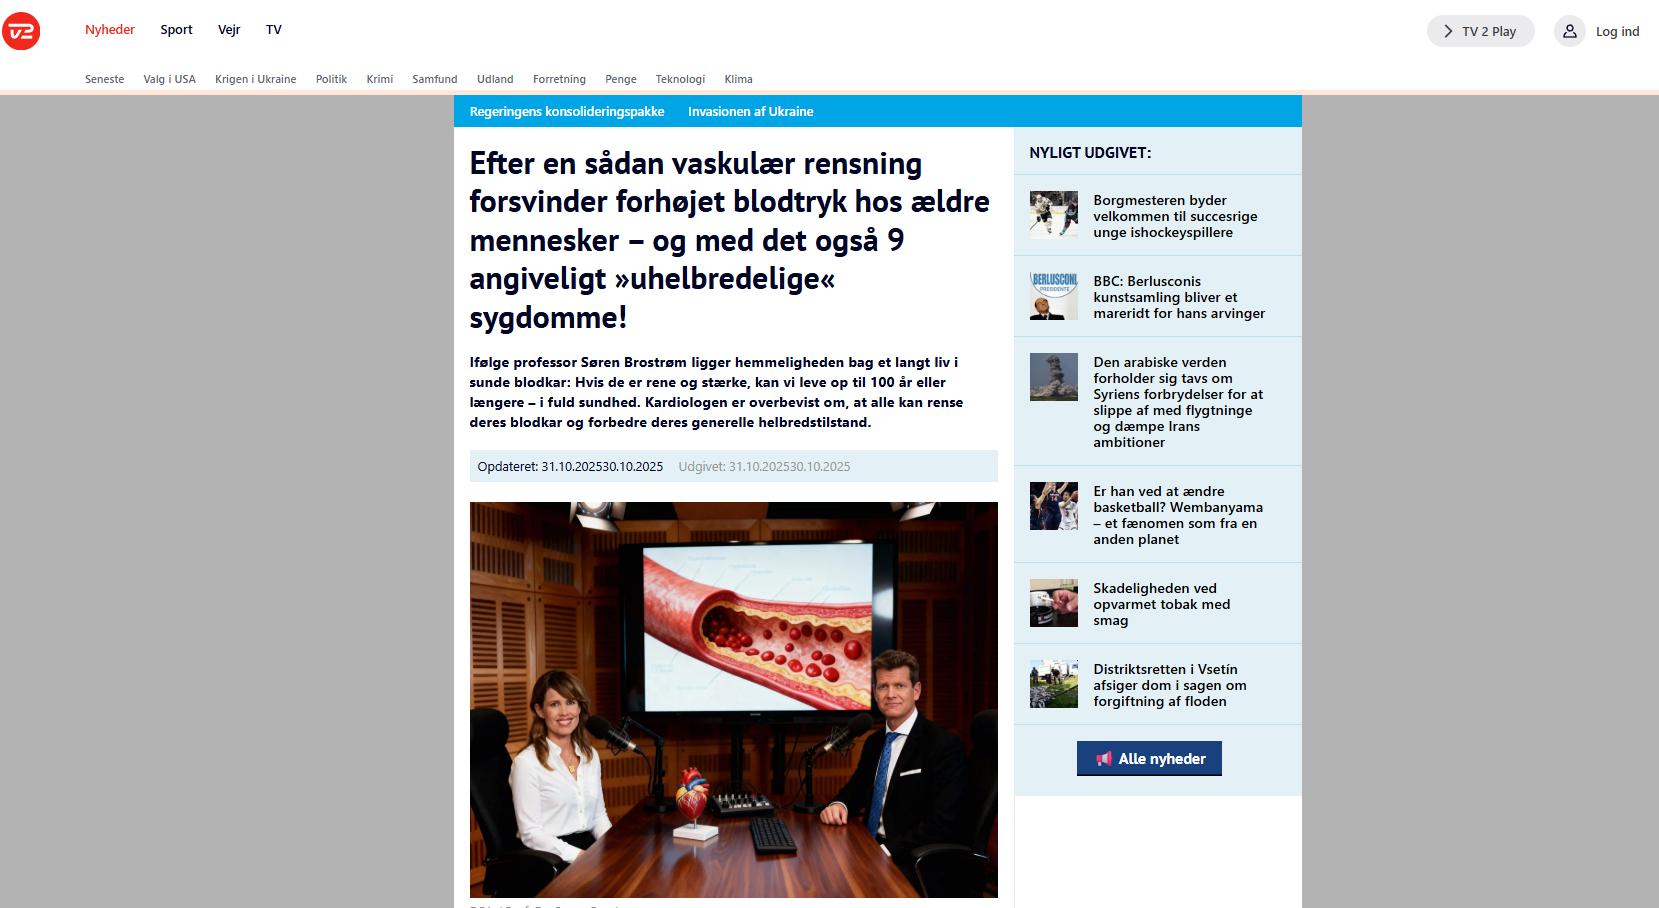
Task: Open Distriktsretten i Vsetín article link
Action: click(x=1169, y=685)
